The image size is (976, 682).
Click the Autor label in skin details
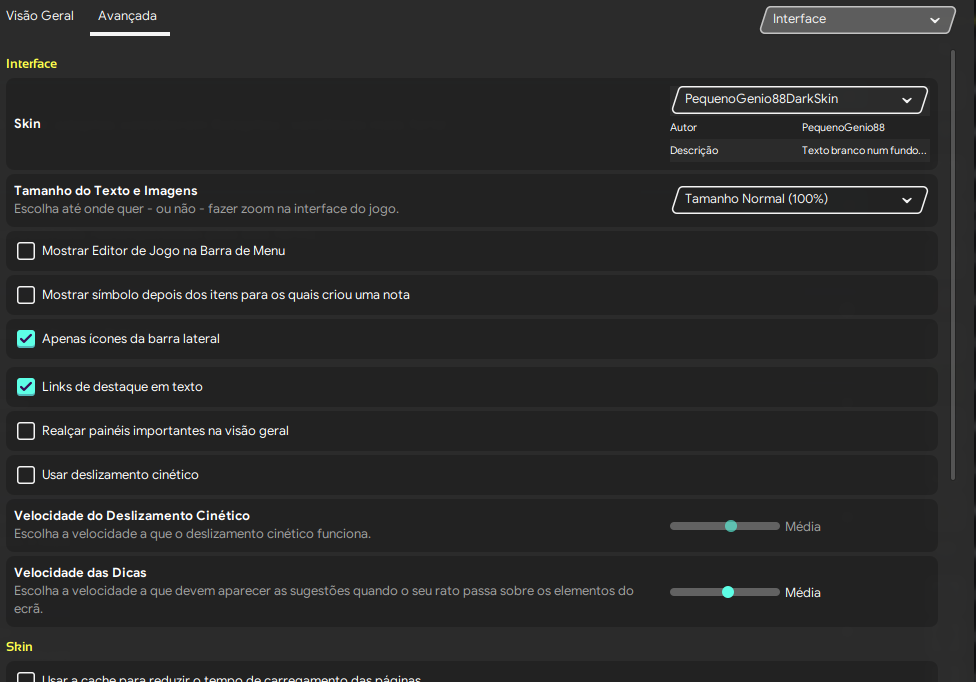pos(683,128)
